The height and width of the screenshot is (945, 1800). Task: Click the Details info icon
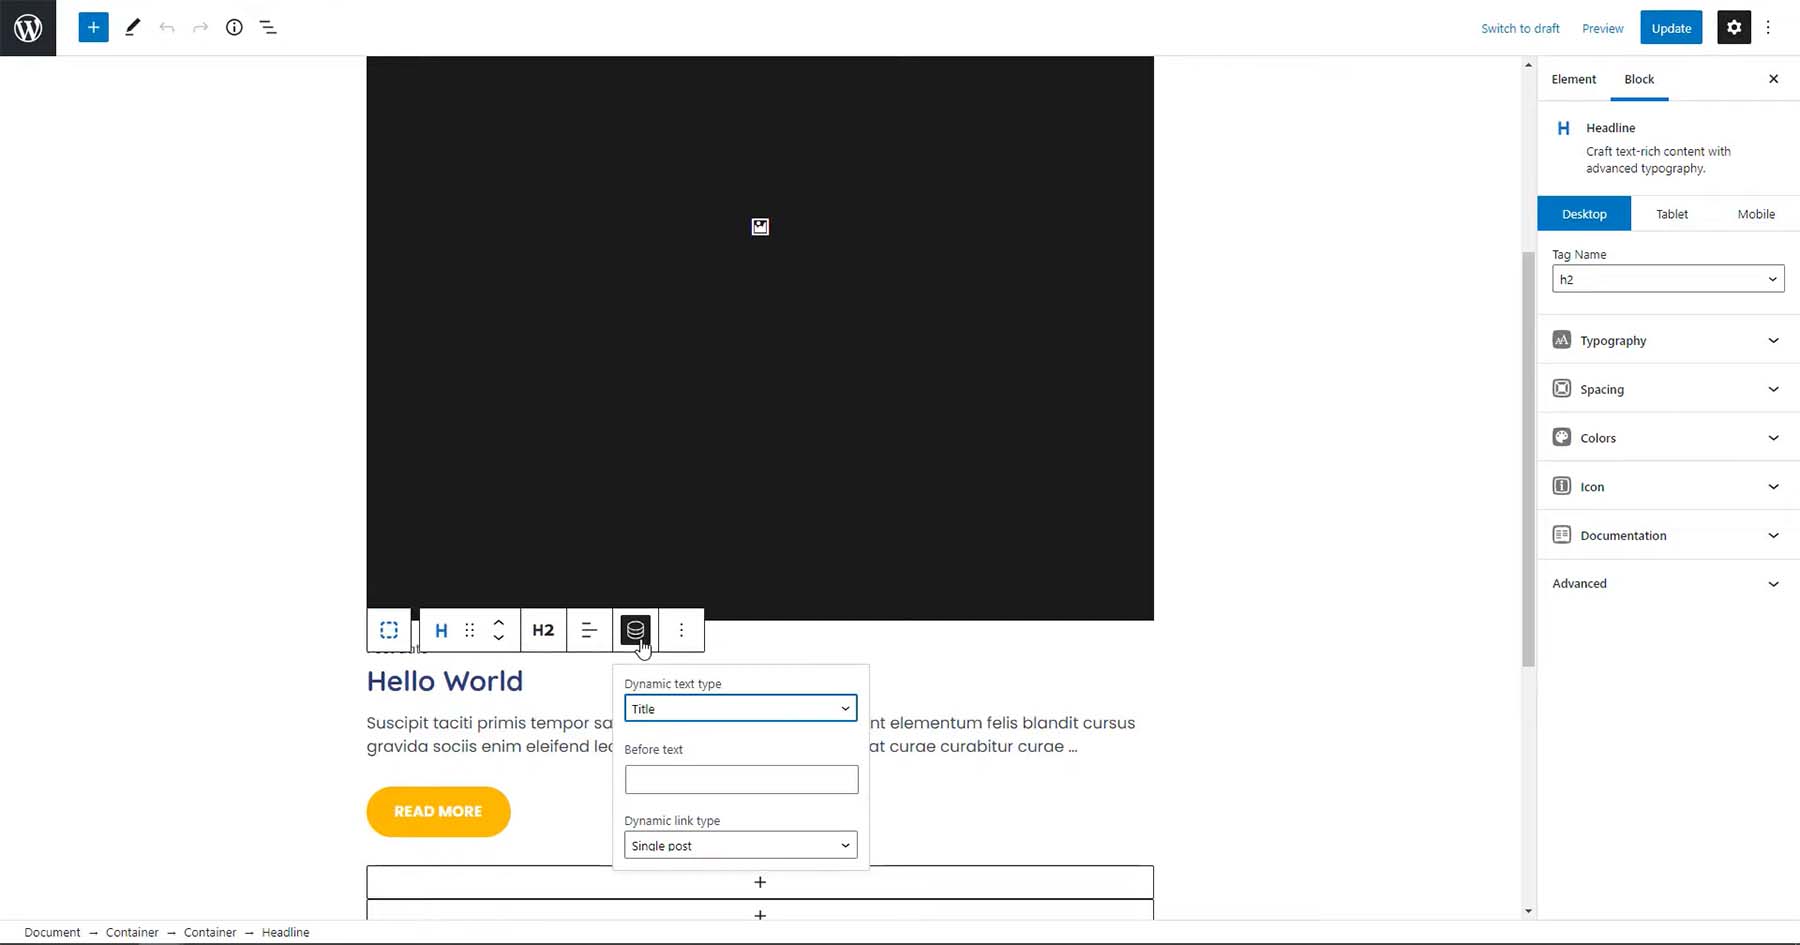[x=233, y=27]
